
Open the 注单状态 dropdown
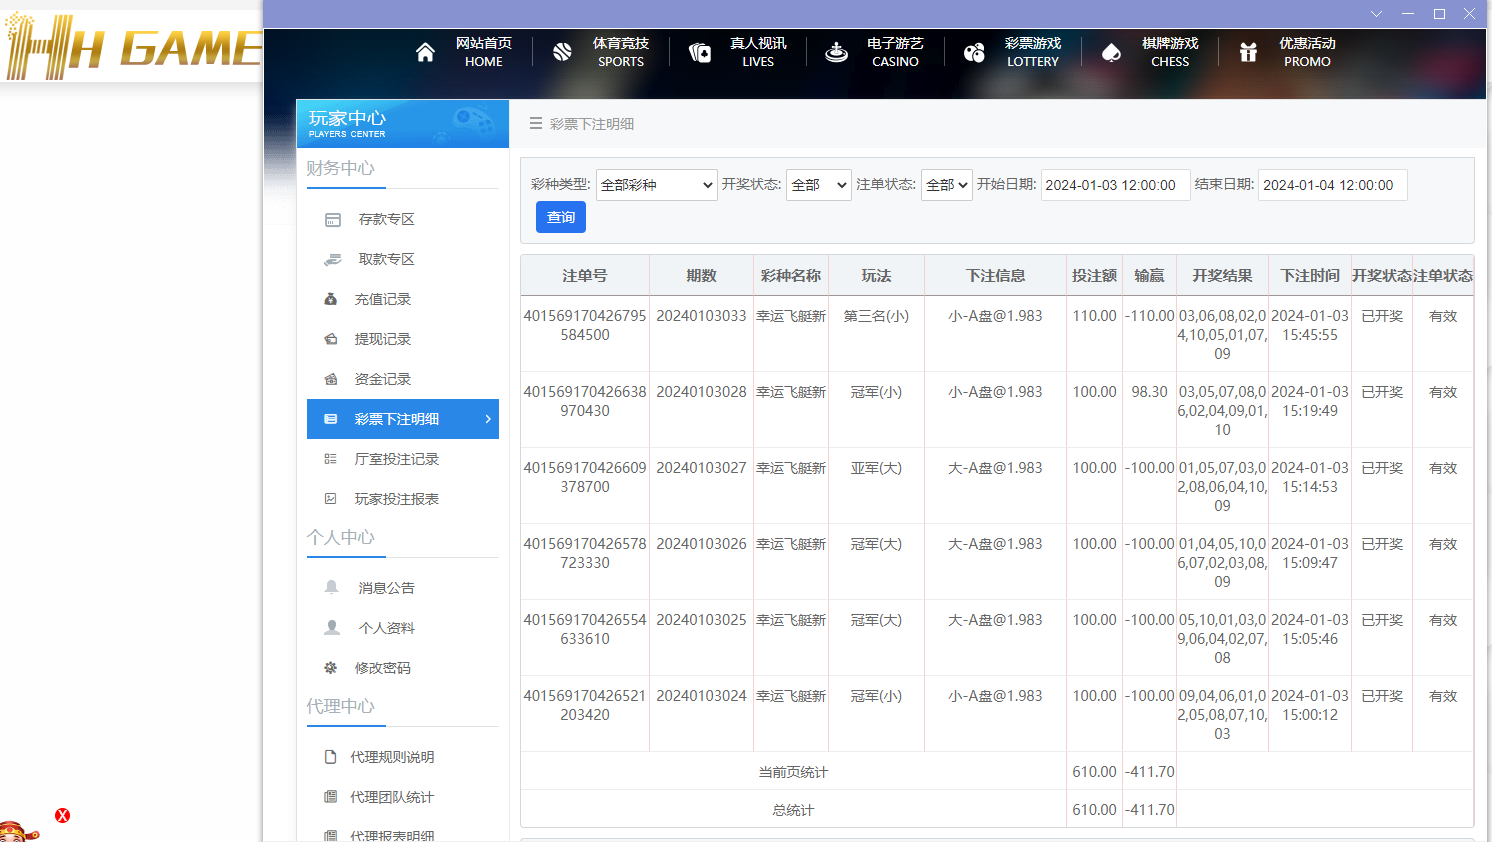947,185
